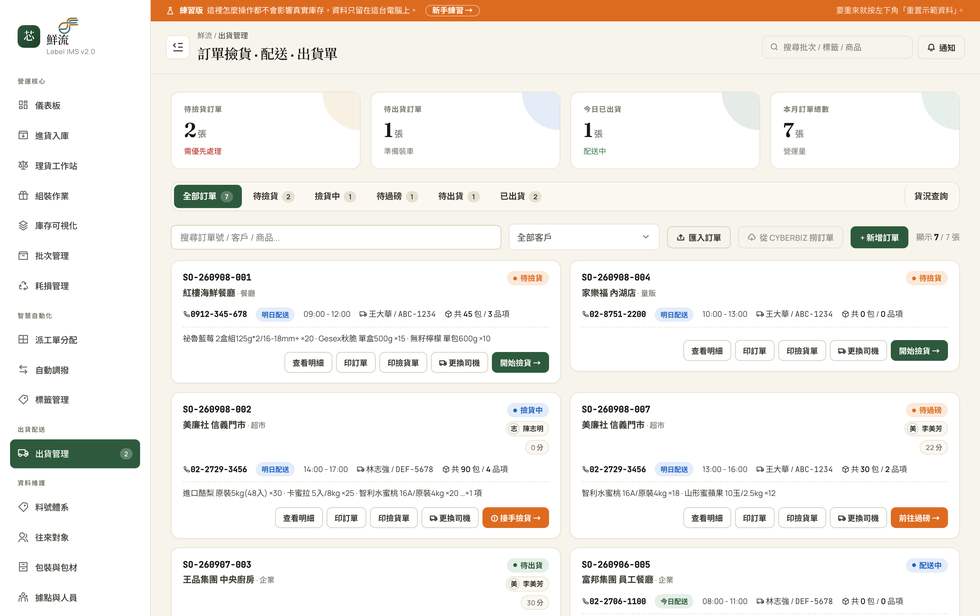Image resolution: width=980 pixels, height=616 pixels.
Task: Click 印撿貨單 on order SO-260908-002
Action: pos(394,518)
